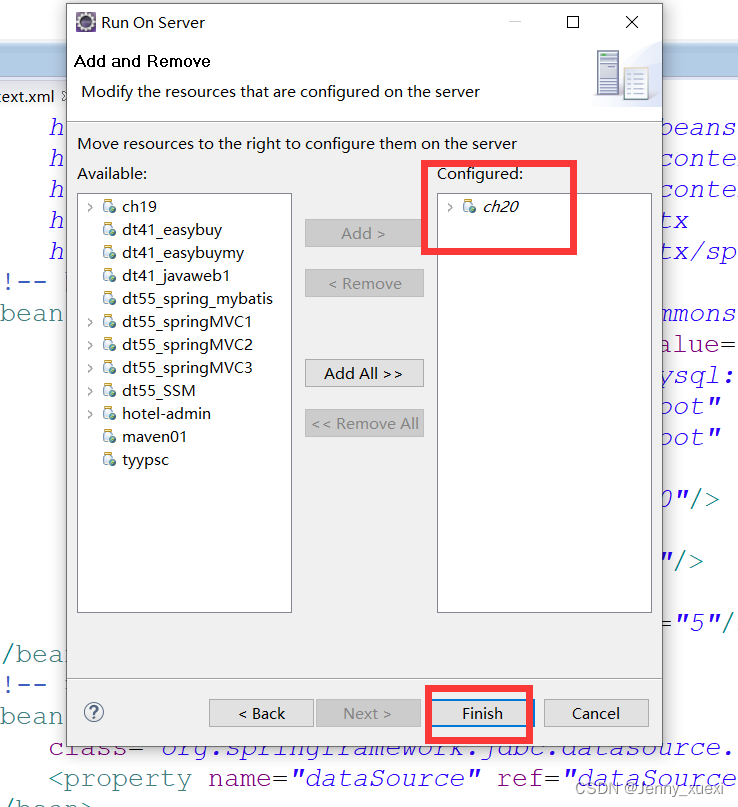Select dt41_easybuy in the Available list

(x=172, y=230)
